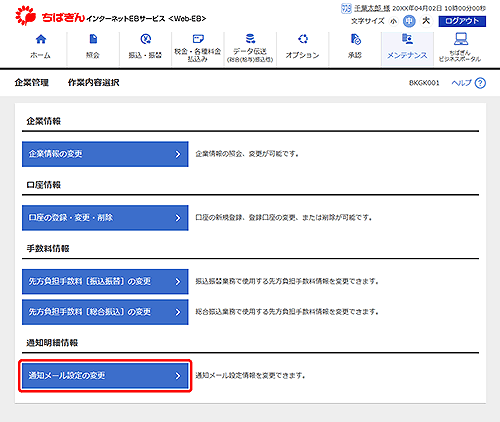
Task: Click the オプション icon
Action: (303, 39)
